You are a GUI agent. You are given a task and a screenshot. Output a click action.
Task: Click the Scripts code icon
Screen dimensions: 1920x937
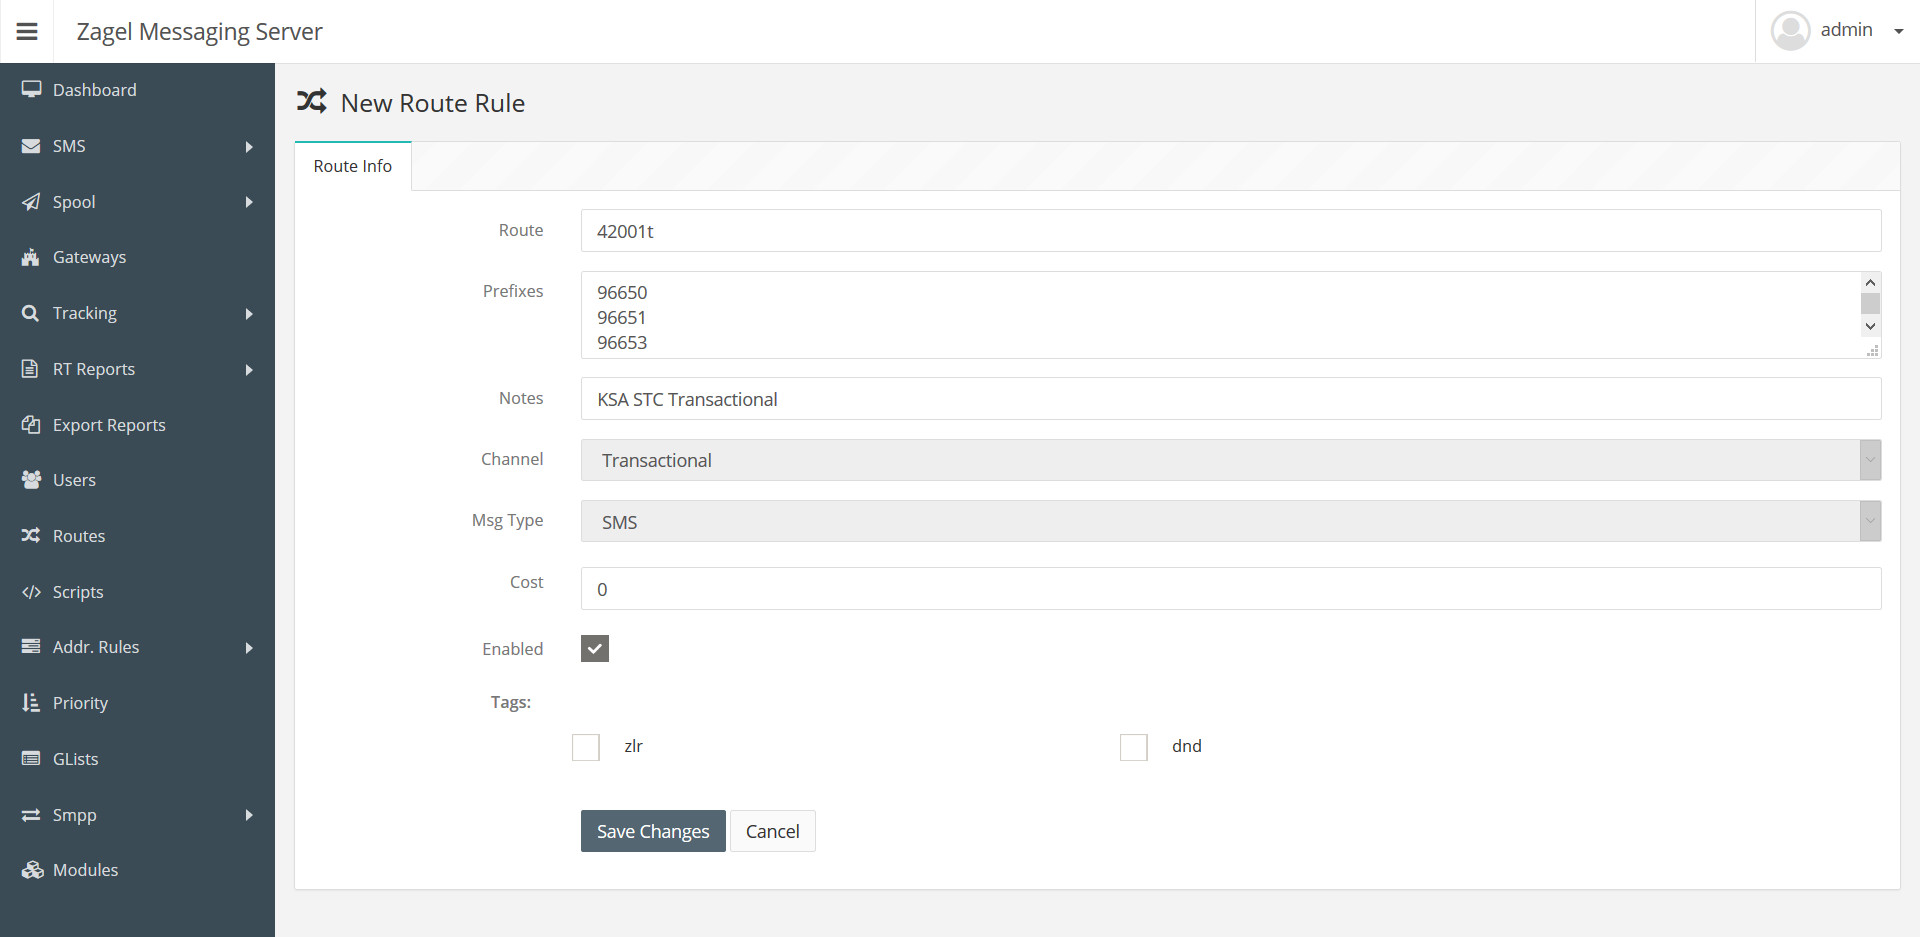tap(31, 592)
